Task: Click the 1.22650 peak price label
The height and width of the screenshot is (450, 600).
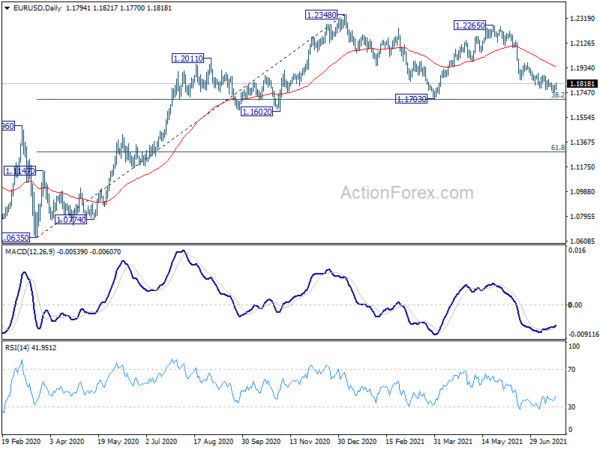Action: (x=470, y=26)
